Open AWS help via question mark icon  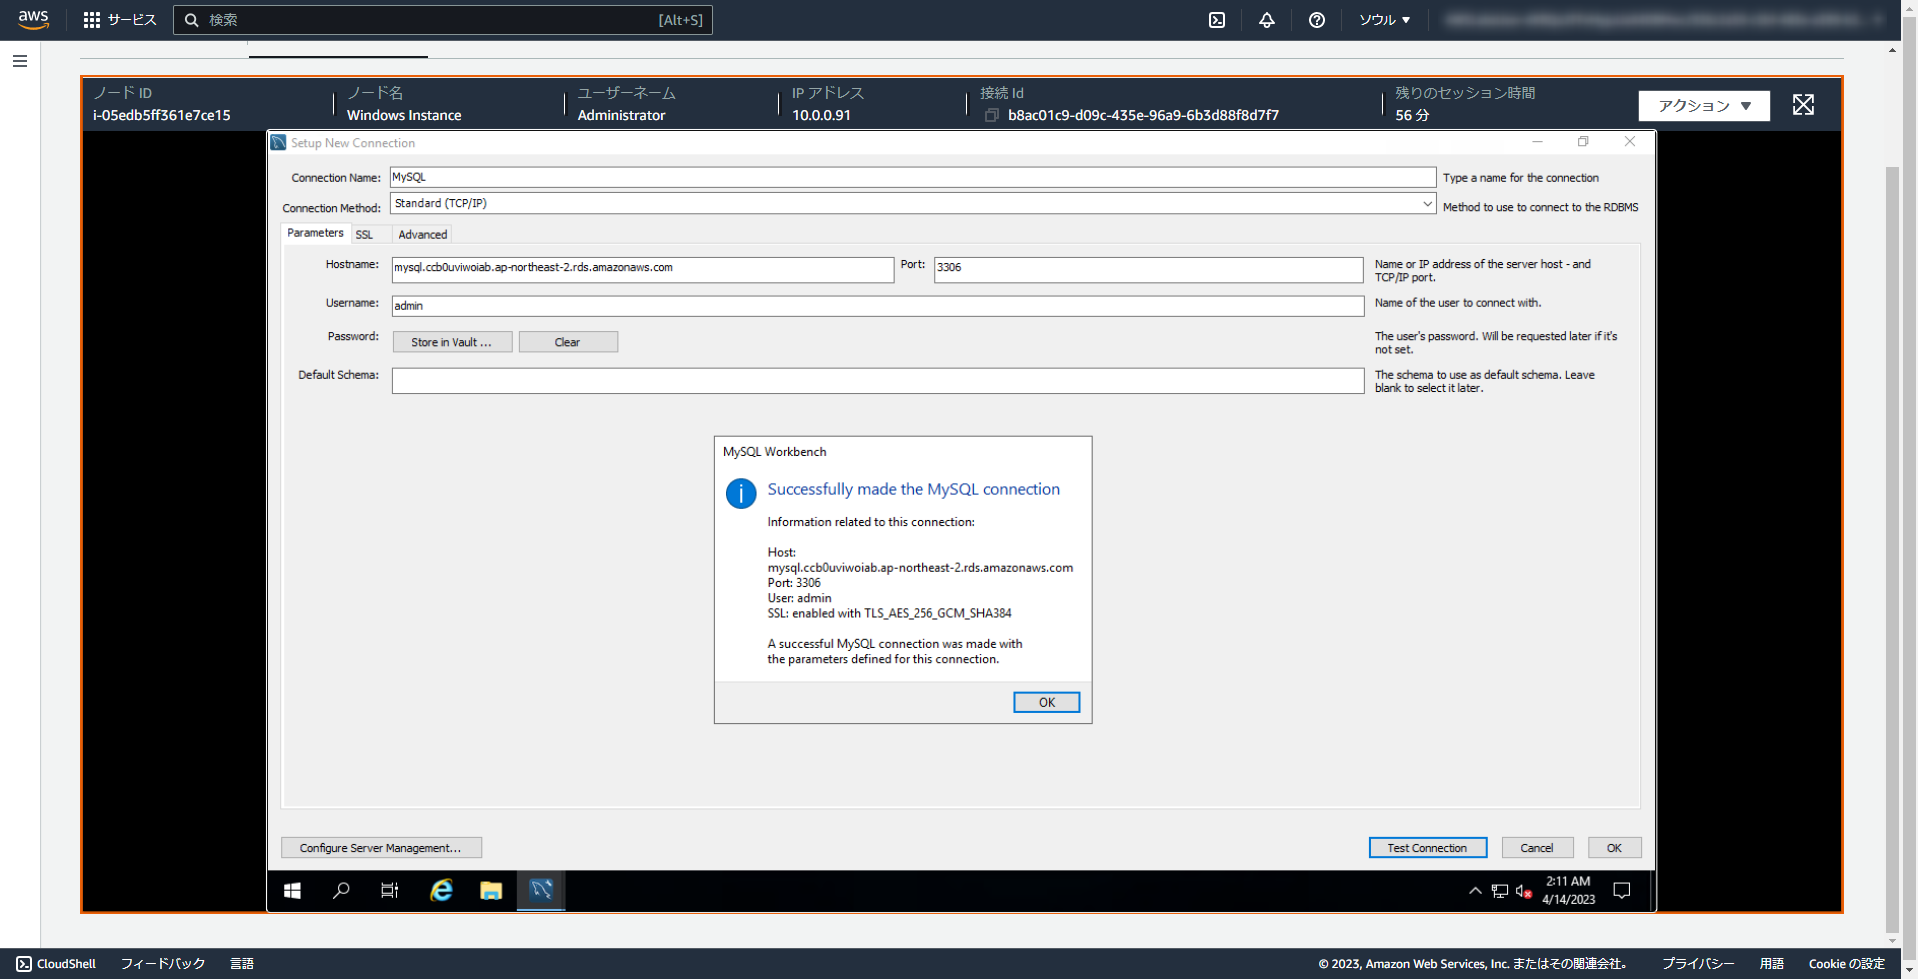coord(1316,19)
